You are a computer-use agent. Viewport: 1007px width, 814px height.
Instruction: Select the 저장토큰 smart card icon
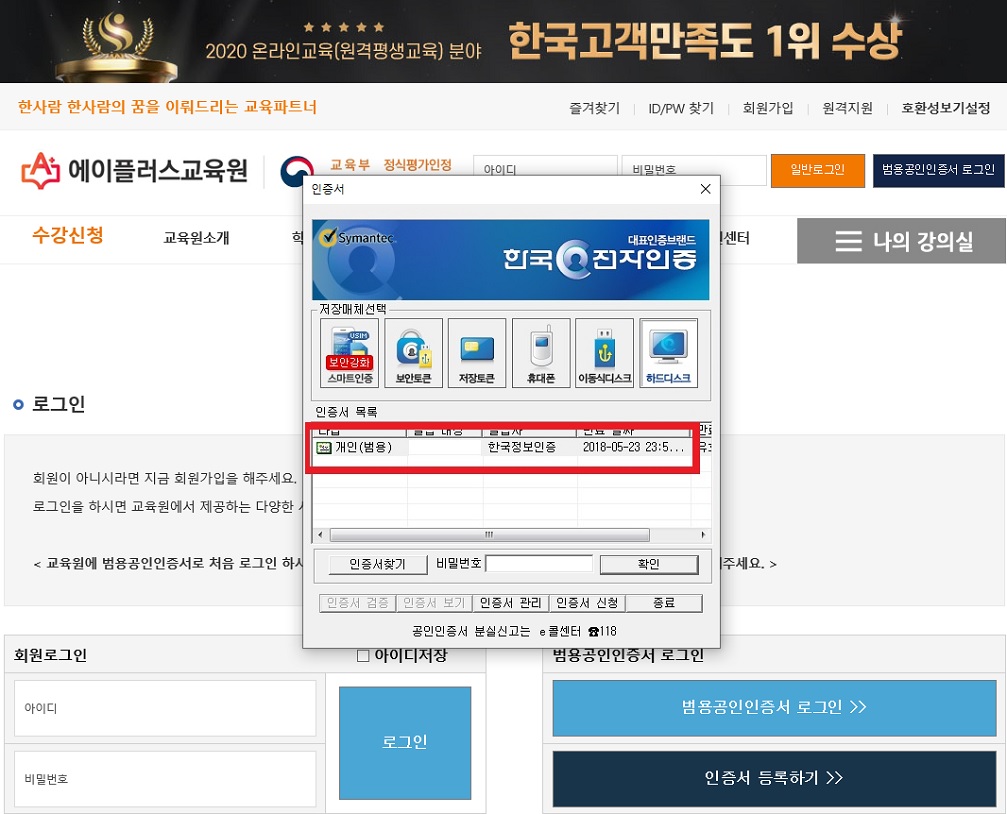click(x=476, y=352)
